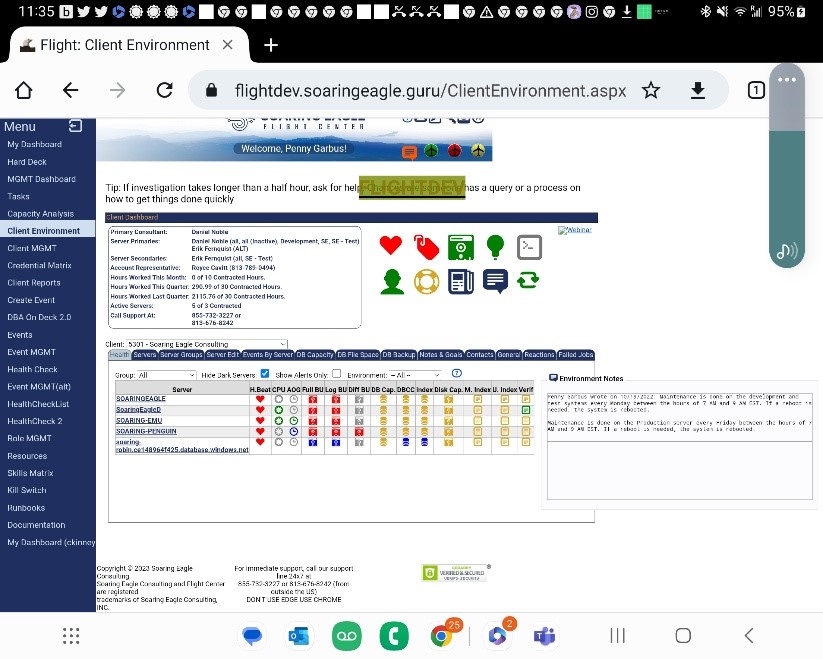Image resolution: width=823 pixels, height=659 pixels.
Task: Collapse the sidebar using the Menu toggle
Action: [x=75, y=126]
